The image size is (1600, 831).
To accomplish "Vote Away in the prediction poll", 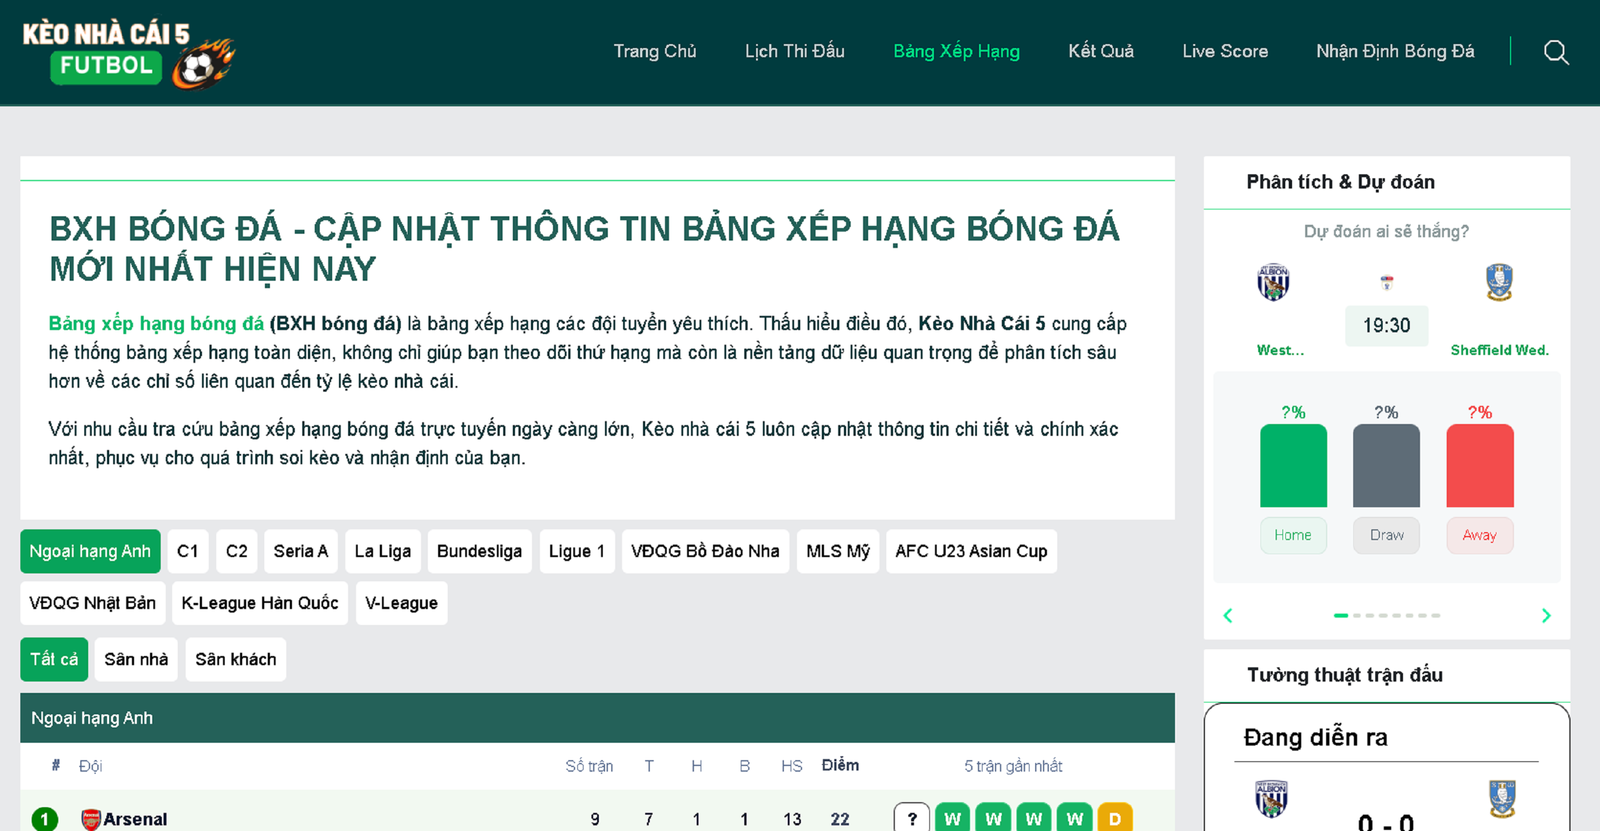I will 1479,536.
